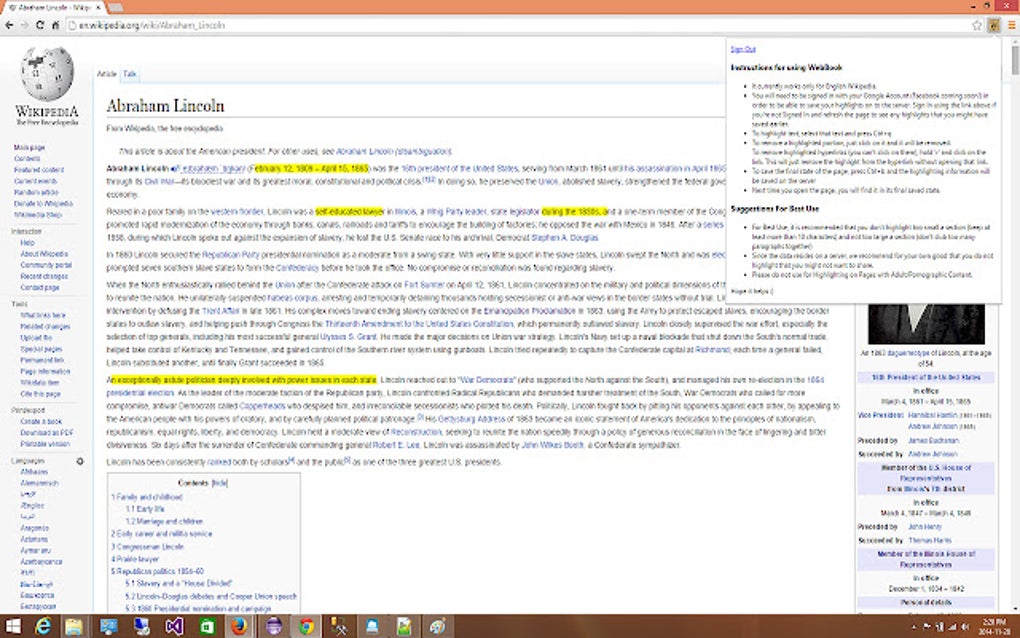
Task: Switch to Chrome in taskbar
Action: coord(306,626)
